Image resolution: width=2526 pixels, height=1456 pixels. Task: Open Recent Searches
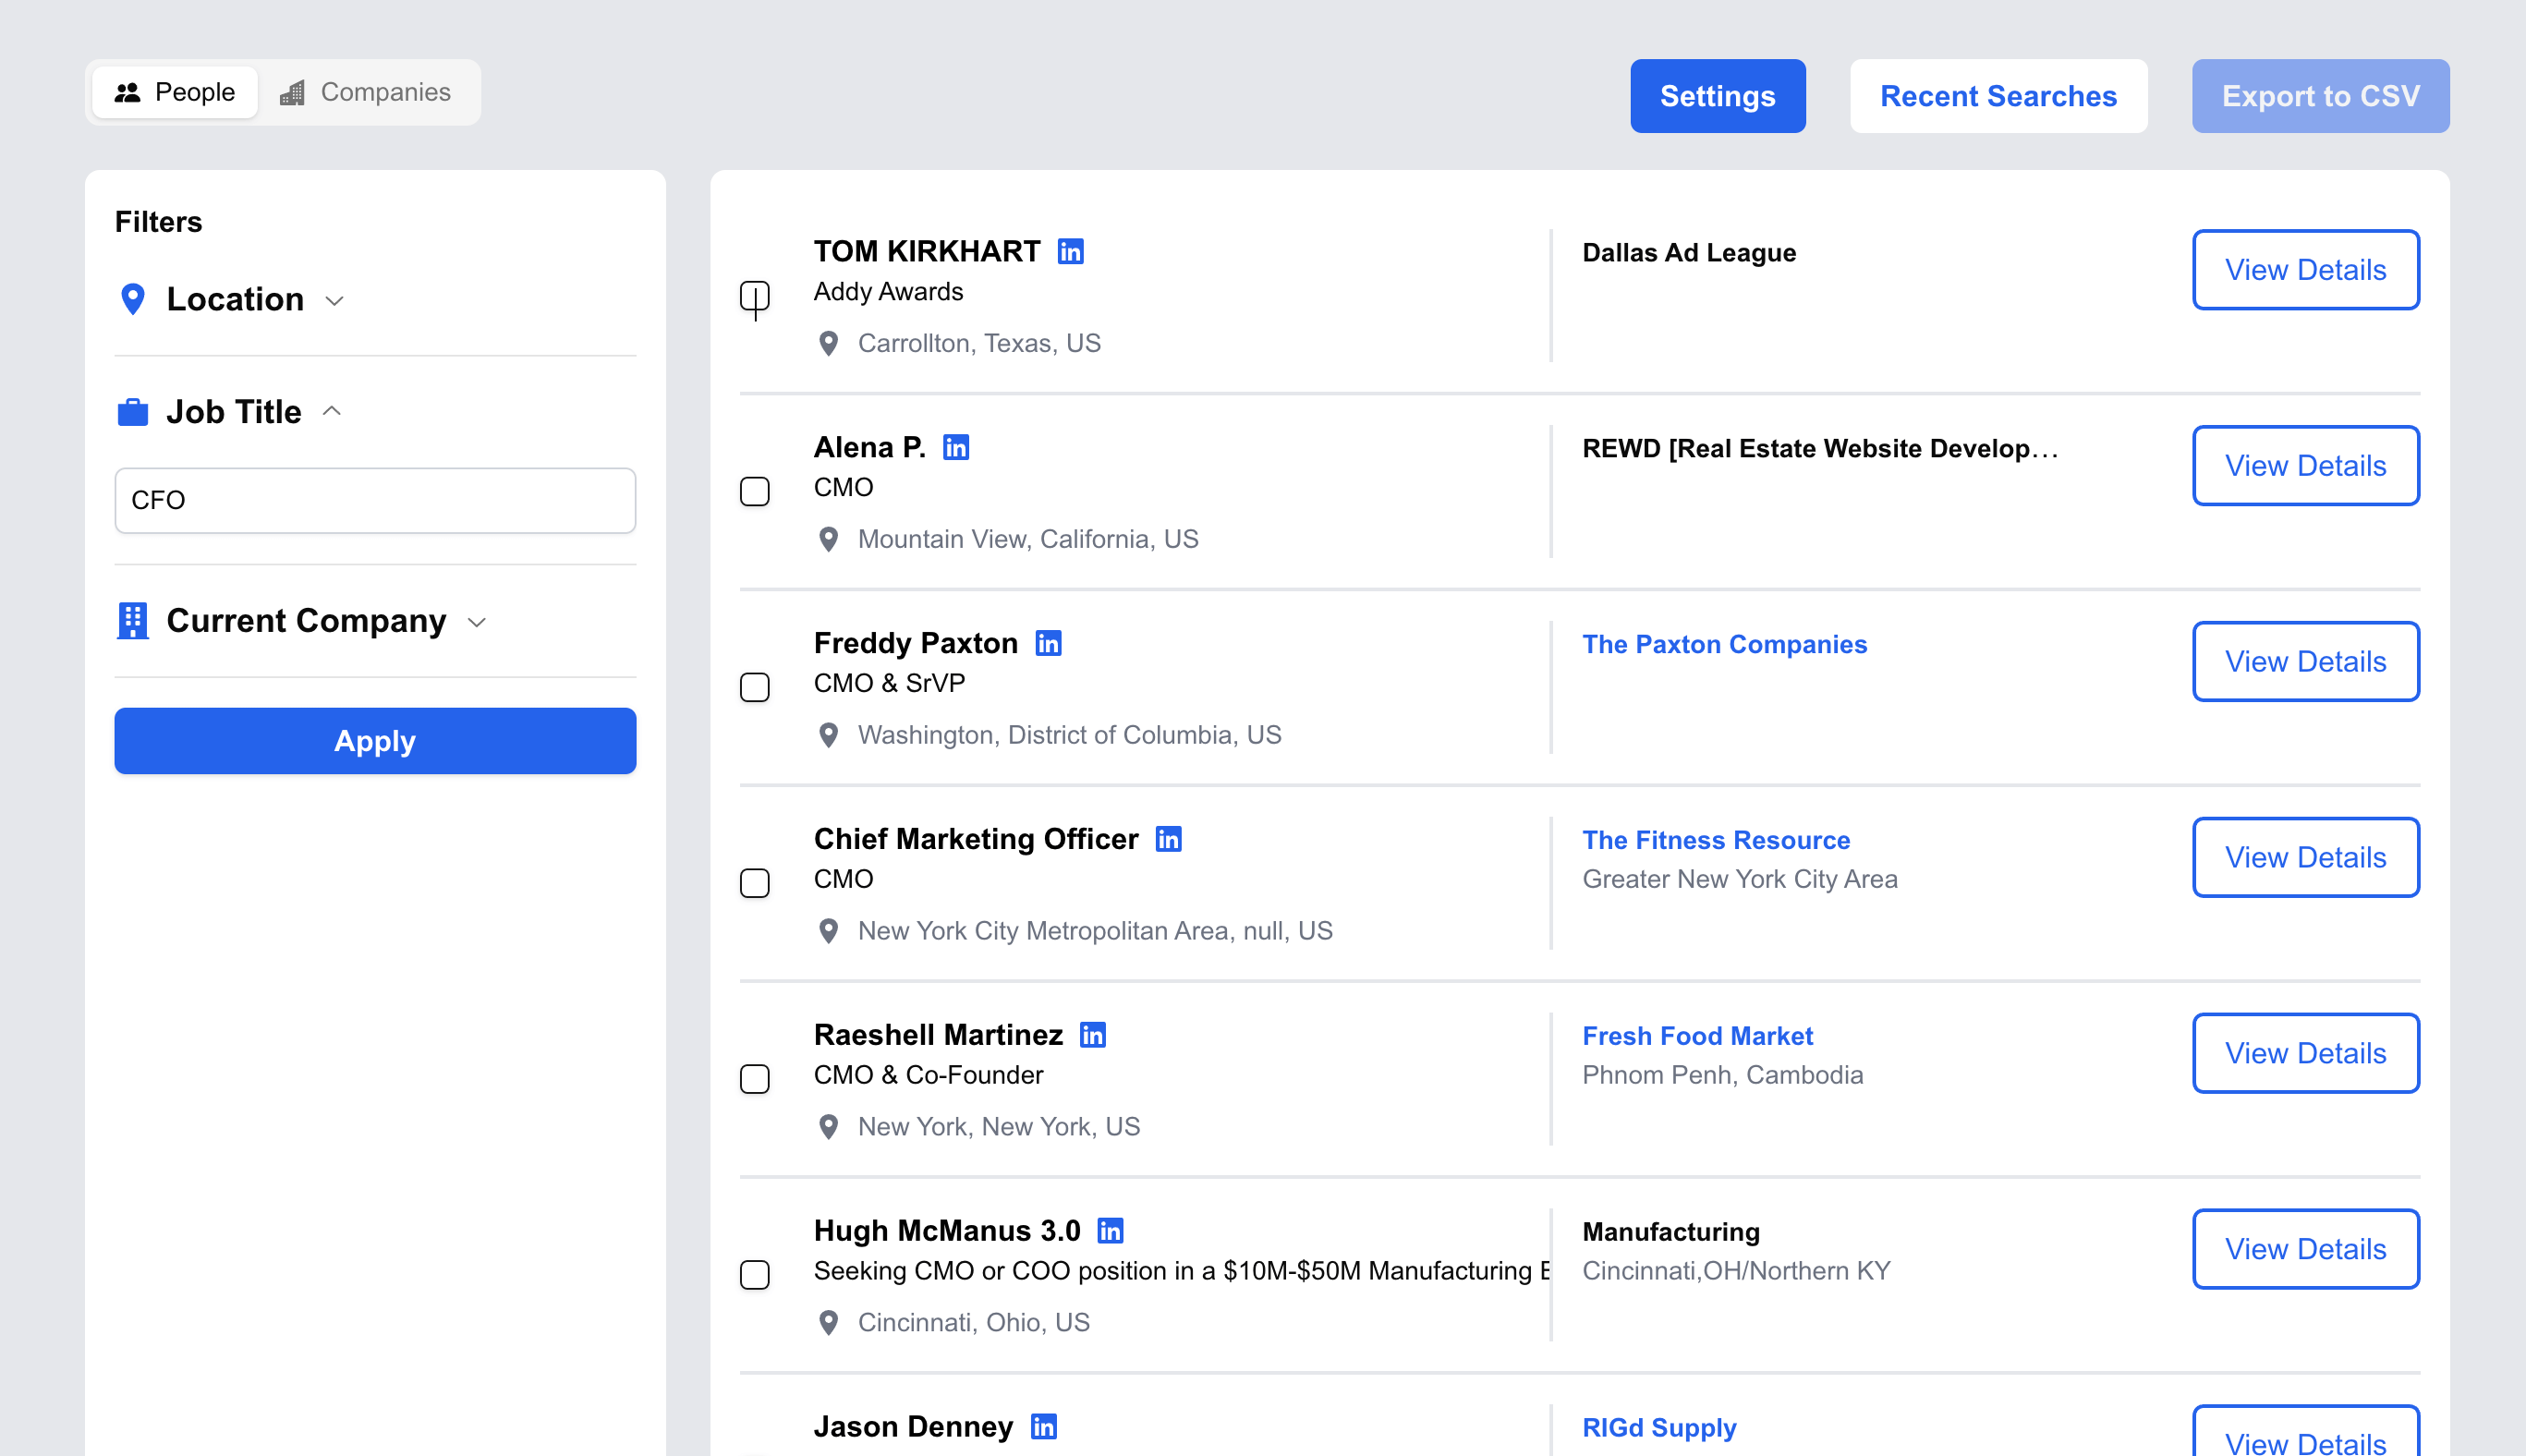[1999, 96]
